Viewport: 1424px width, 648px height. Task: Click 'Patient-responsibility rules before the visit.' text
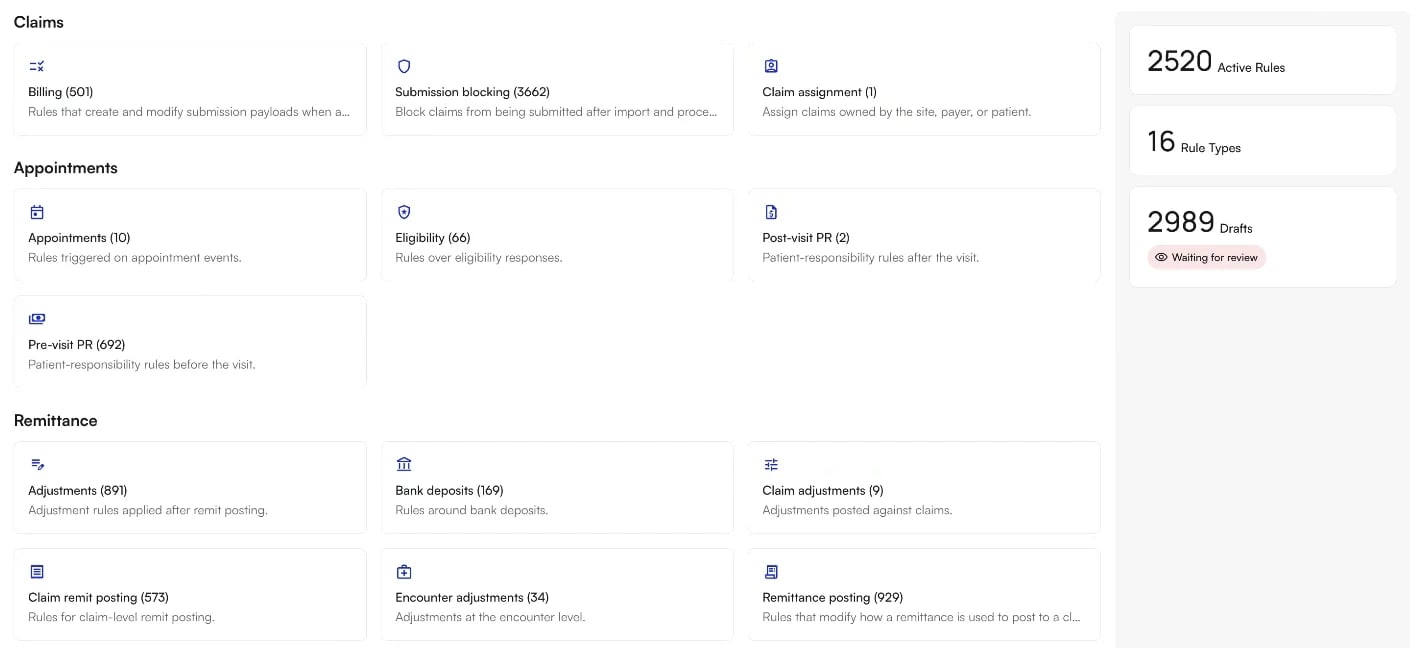coord(142,365)
